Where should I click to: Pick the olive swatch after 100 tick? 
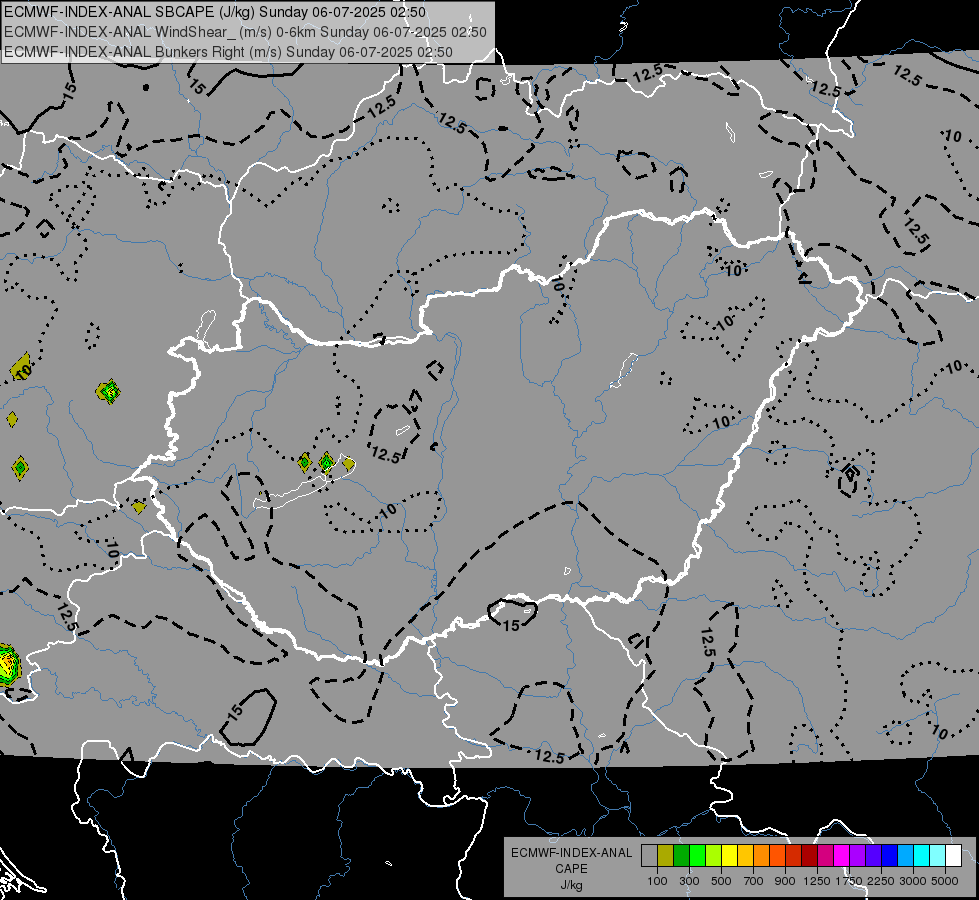click(x=665, y=855)
